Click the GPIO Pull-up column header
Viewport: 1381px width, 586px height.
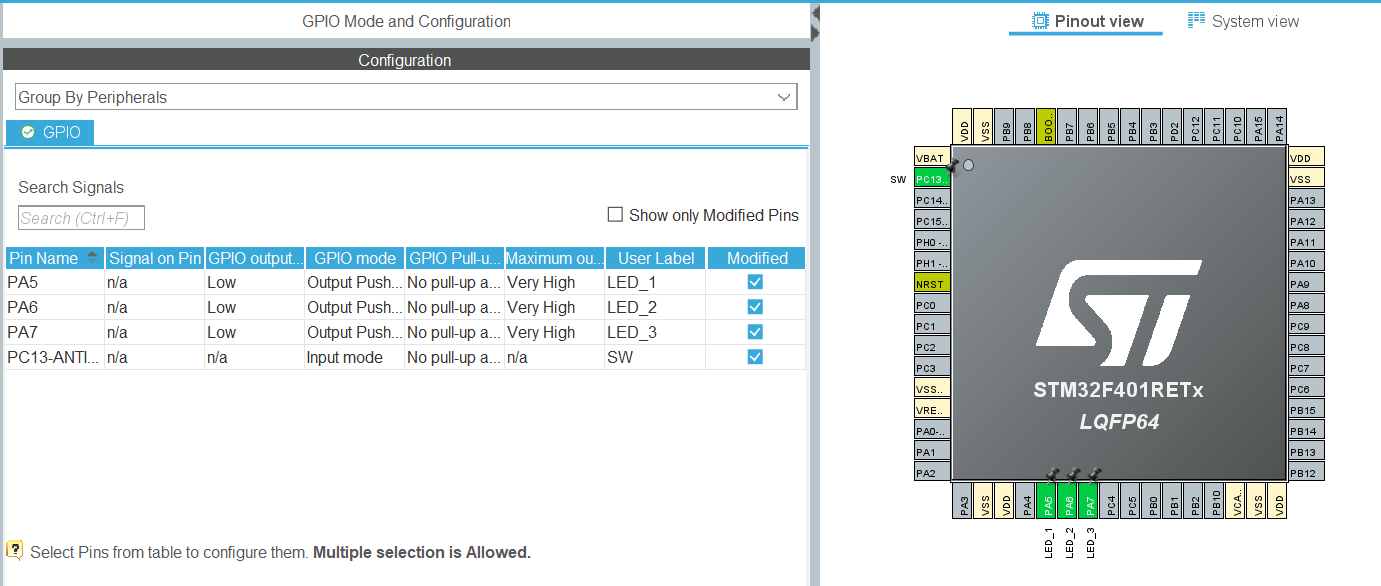click(455, 258)
